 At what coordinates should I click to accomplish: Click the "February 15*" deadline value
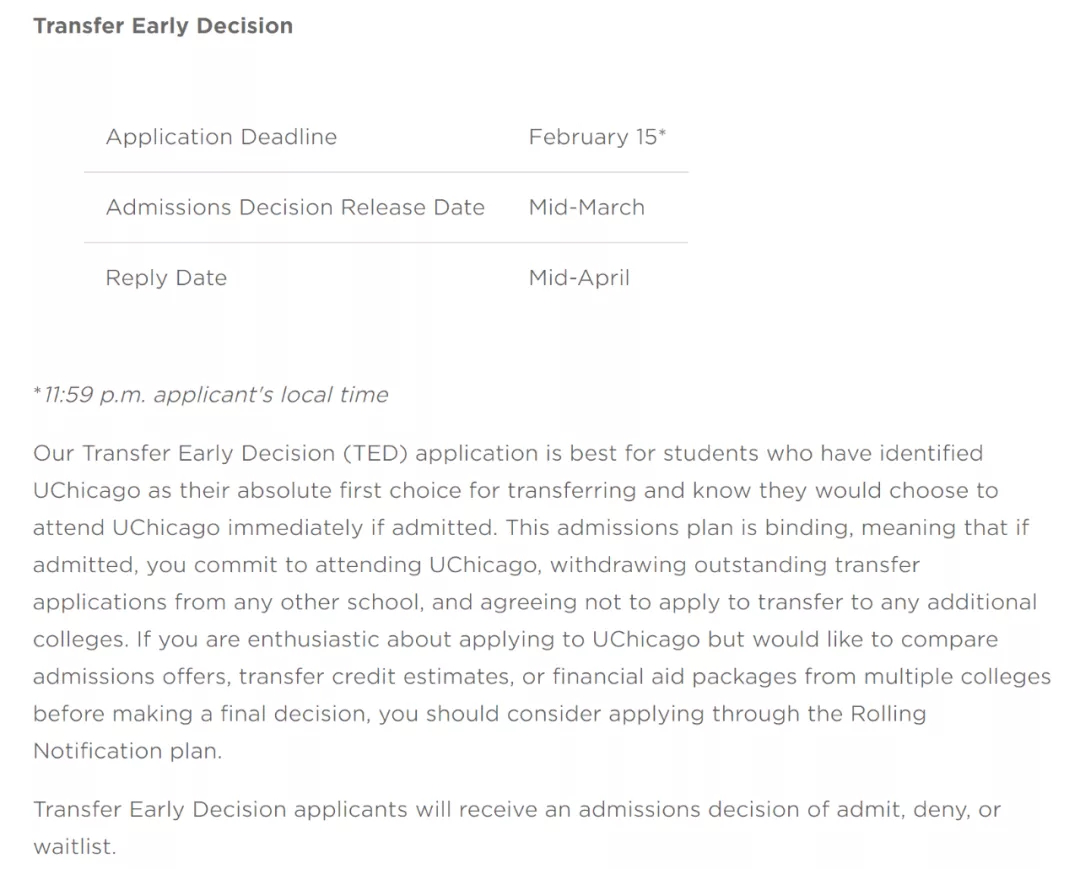(597, 137)
